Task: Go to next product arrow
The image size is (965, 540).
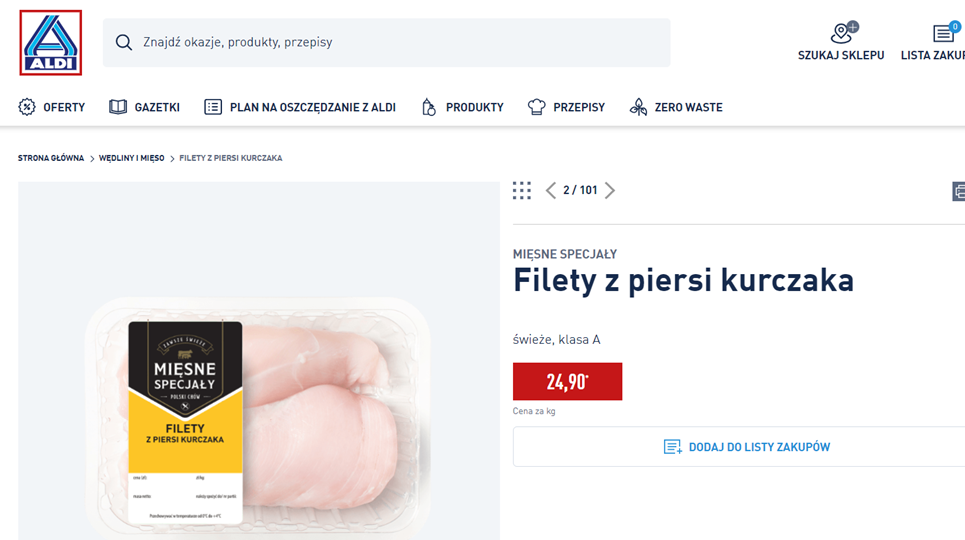Action: [610, 190]
